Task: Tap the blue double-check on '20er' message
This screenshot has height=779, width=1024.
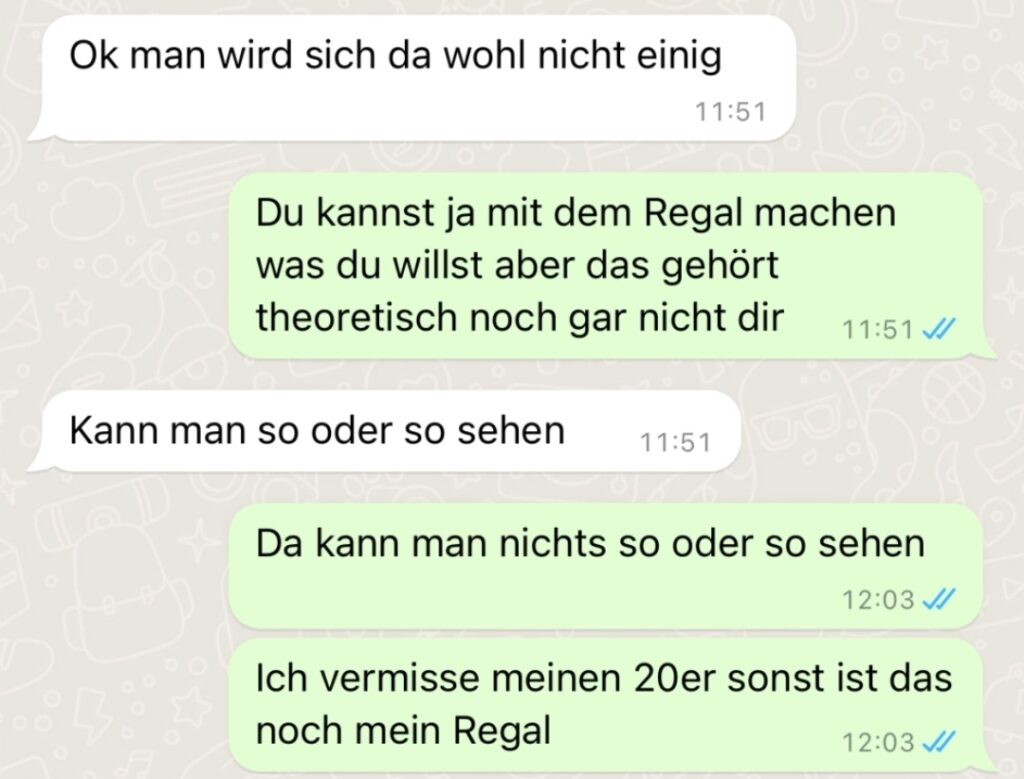Action: tap(938, 741)
